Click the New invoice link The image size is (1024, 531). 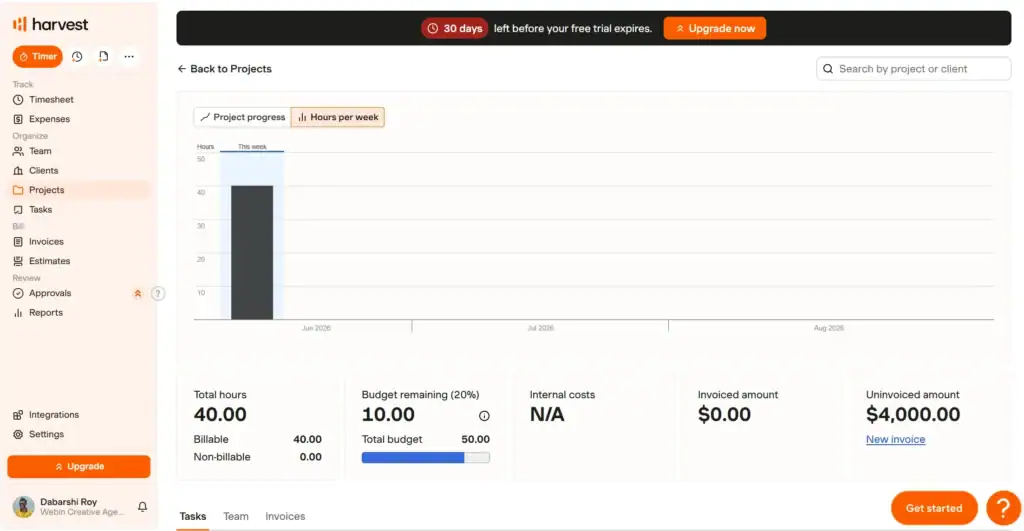895,440
